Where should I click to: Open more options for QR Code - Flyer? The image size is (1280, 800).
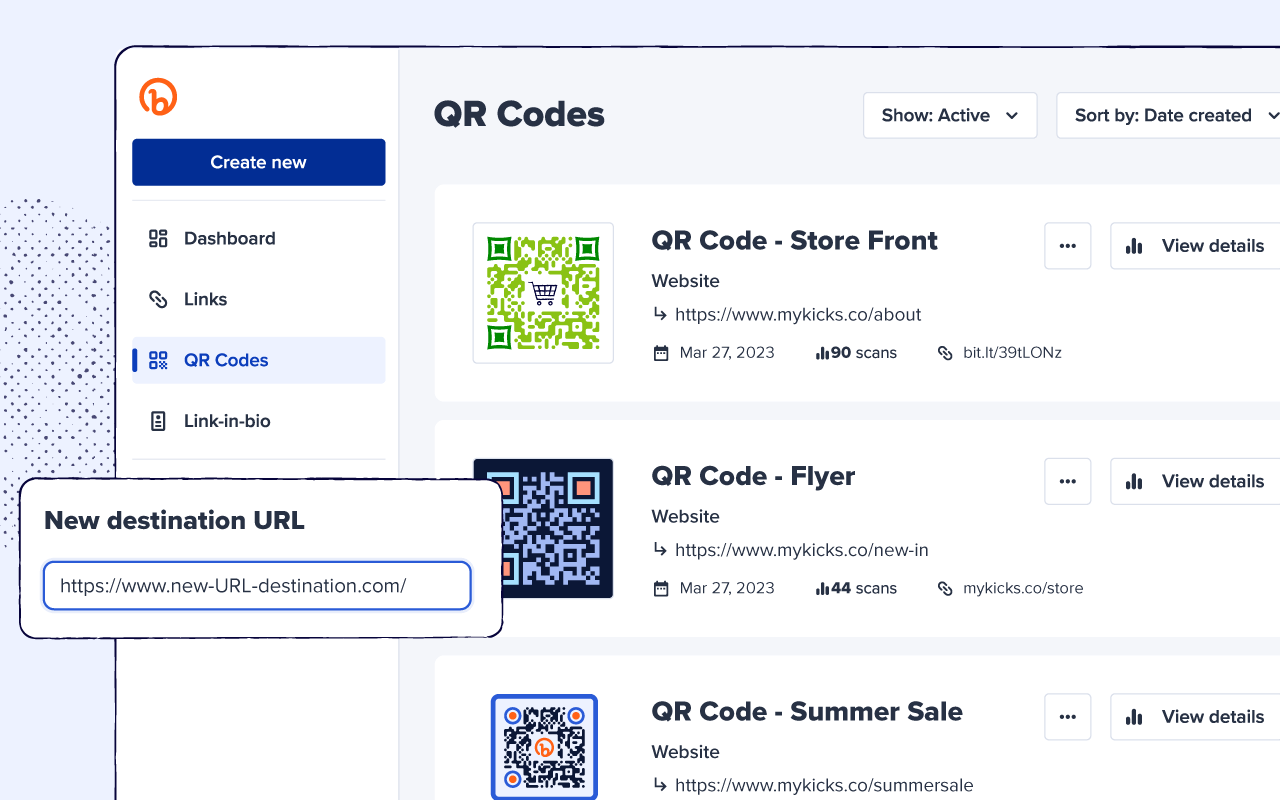1067,481
